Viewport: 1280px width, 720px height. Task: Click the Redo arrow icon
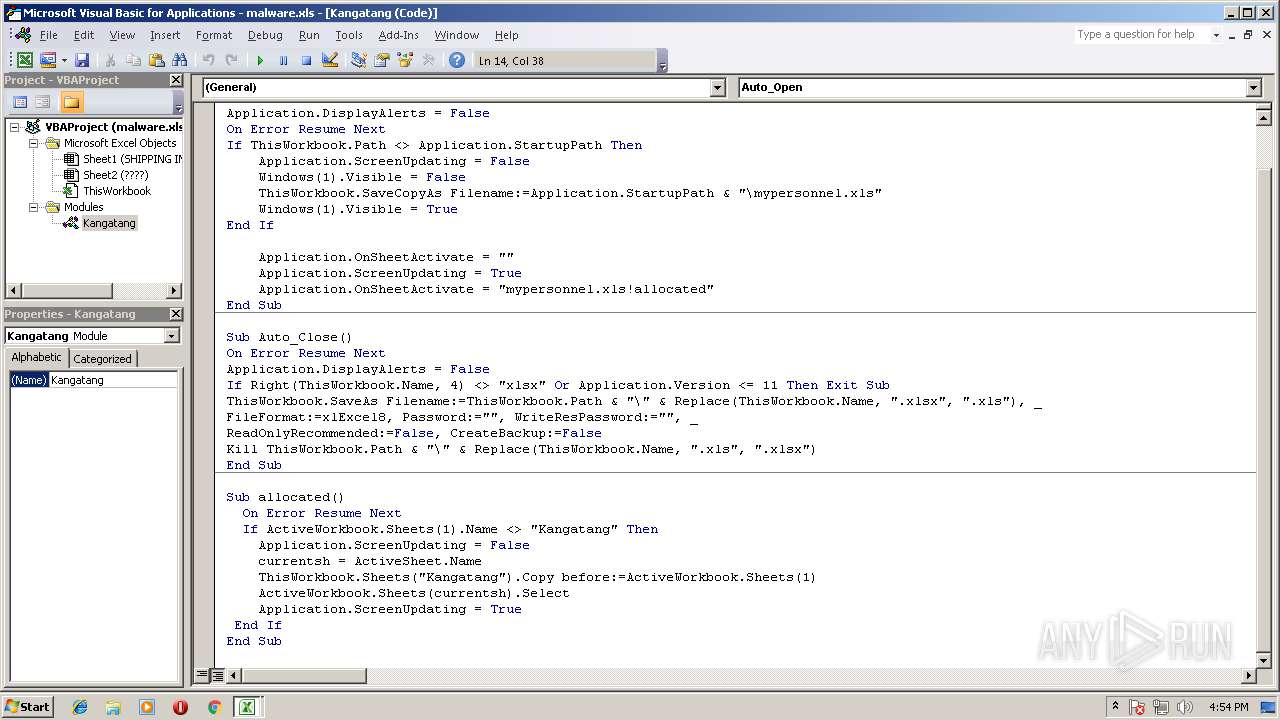click(x=231, y=60)
